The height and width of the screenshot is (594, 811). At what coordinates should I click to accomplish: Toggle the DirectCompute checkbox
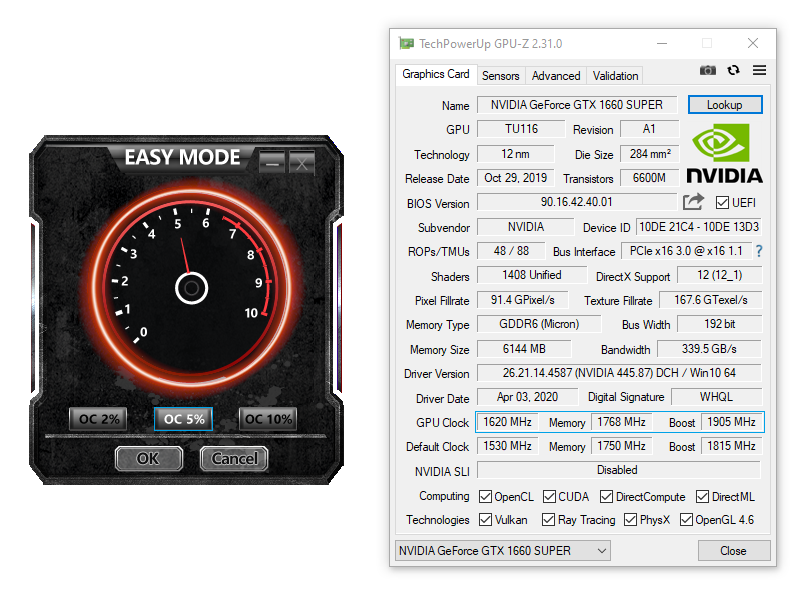(x=606, y=497)
